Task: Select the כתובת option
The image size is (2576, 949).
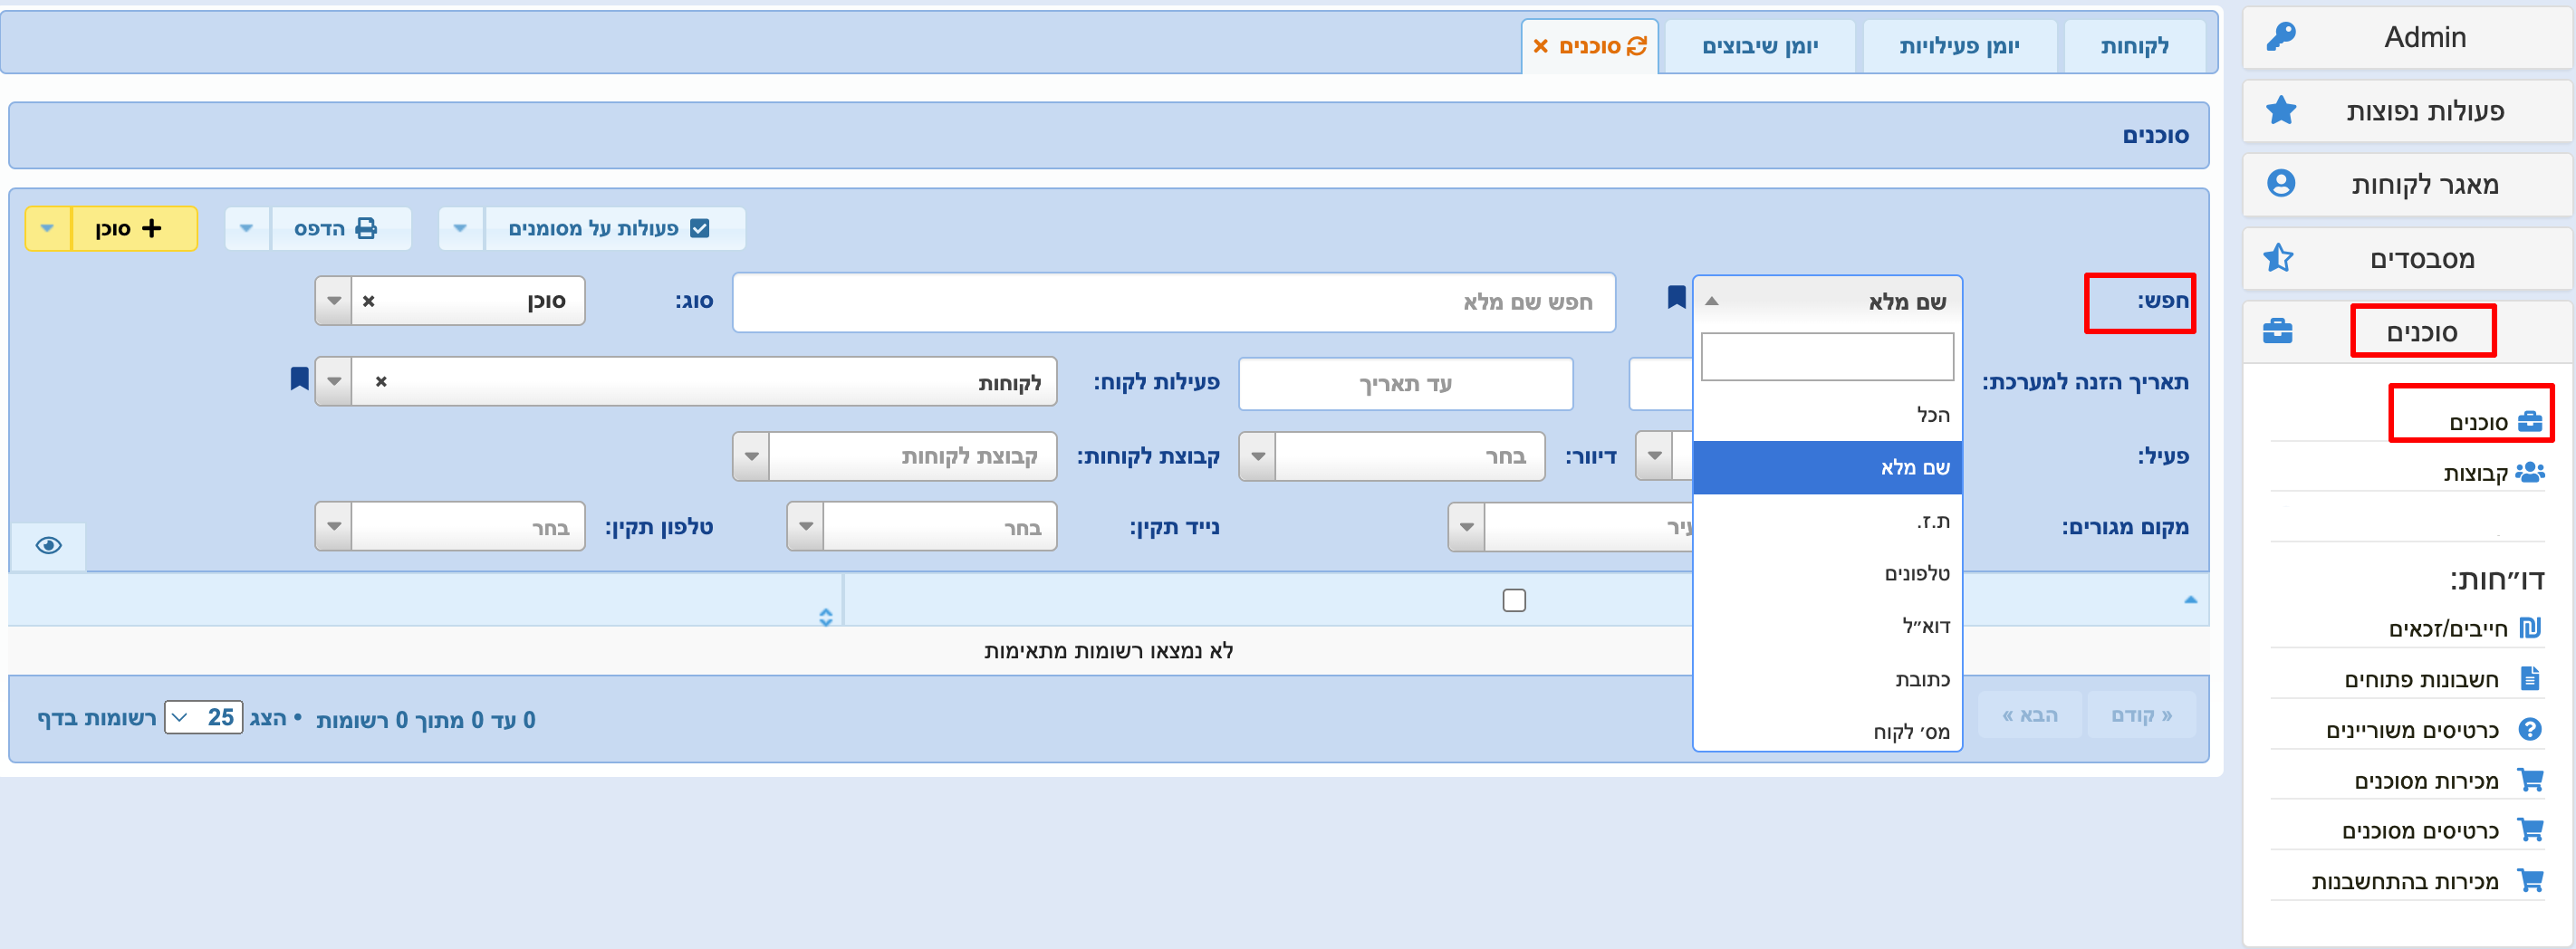Action: pos(1827,680)
